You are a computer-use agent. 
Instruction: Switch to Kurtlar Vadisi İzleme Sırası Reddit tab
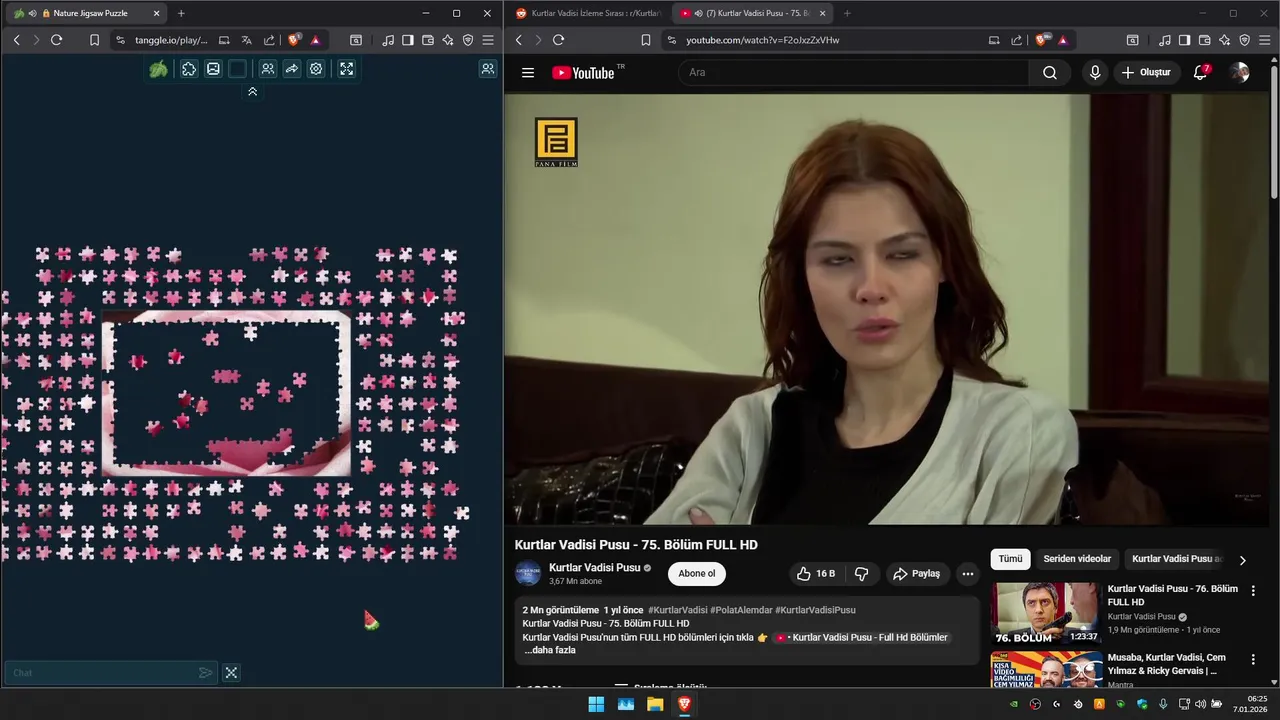588,13
